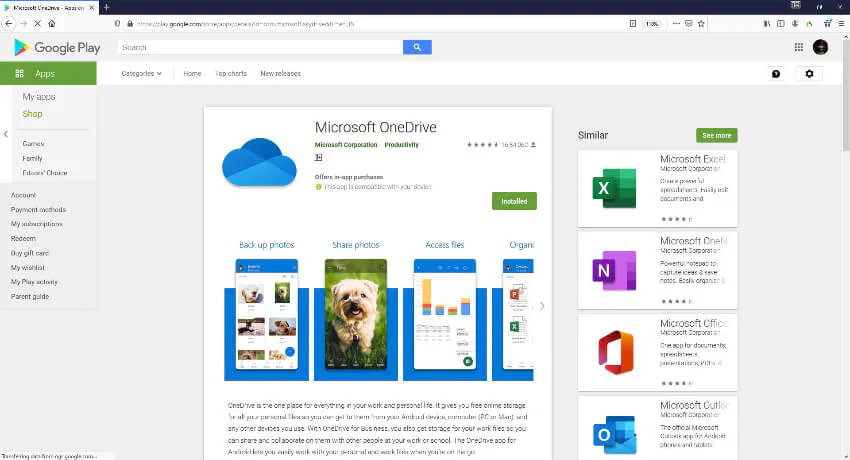Collapse the left sidebar arrow

6,134
